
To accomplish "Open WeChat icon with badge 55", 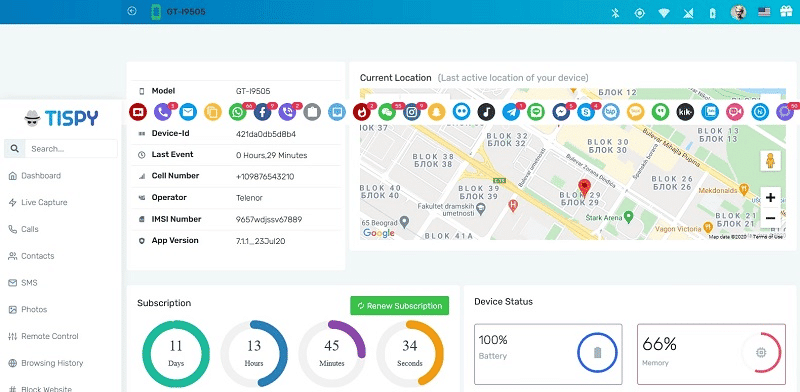I will 387,112.
